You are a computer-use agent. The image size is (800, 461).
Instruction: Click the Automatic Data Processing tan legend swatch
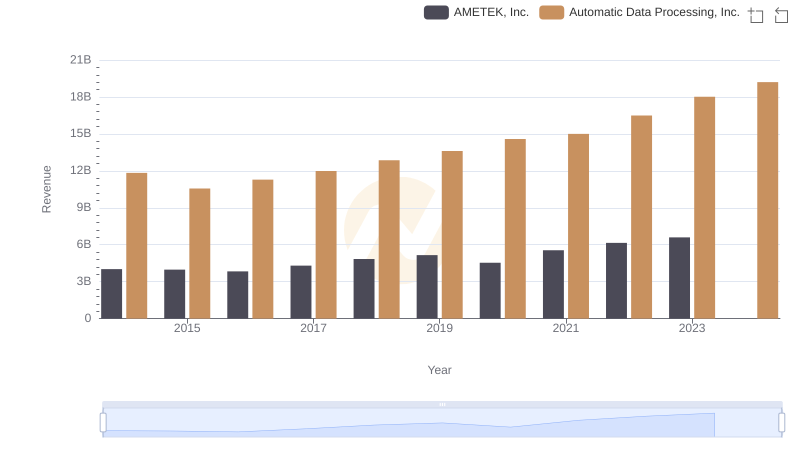pos(552,12)
